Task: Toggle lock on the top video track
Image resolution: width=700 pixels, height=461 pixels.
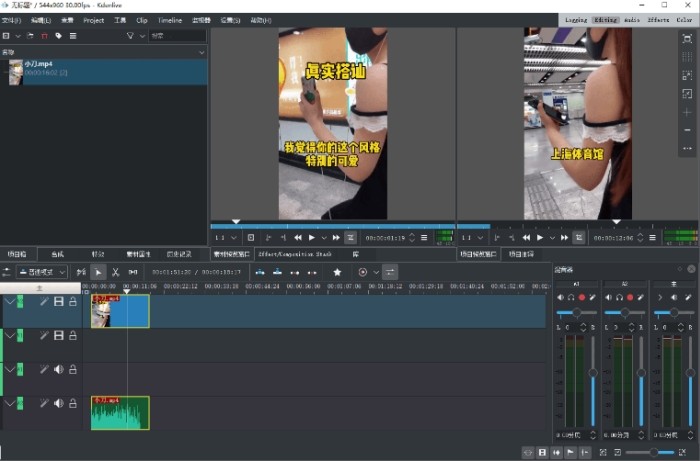Action: [73, 302]
